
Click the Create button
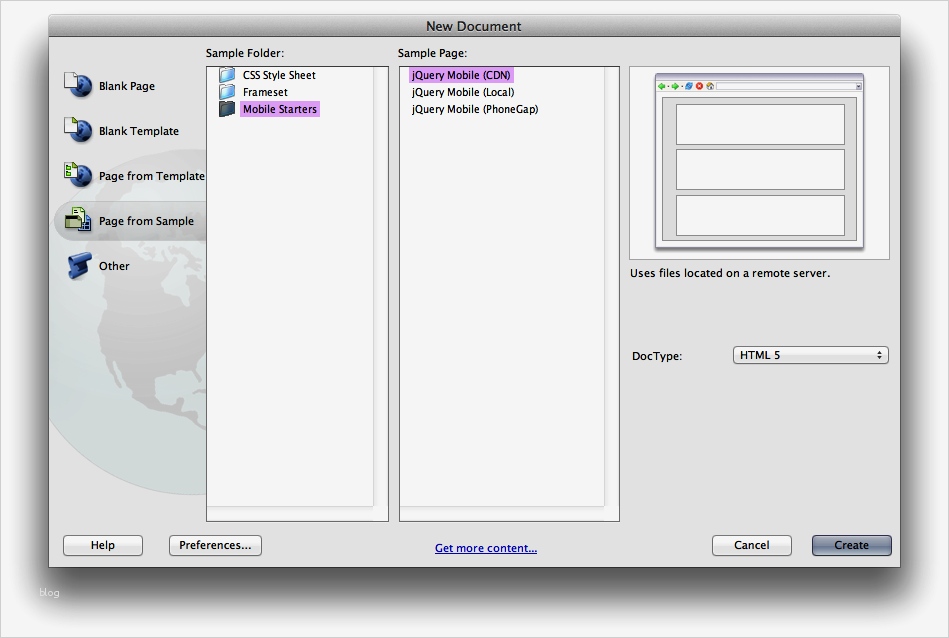tap(851, 545)
